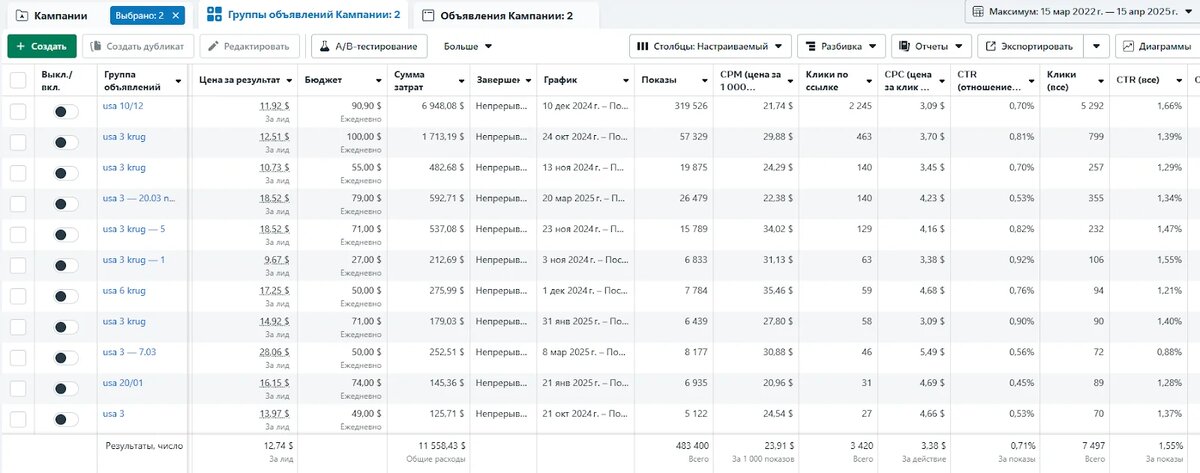Viewport: 1200px width, 473px height.
Task: Click the chart icon on Диаграммы
Action: tap(1129, 46)
